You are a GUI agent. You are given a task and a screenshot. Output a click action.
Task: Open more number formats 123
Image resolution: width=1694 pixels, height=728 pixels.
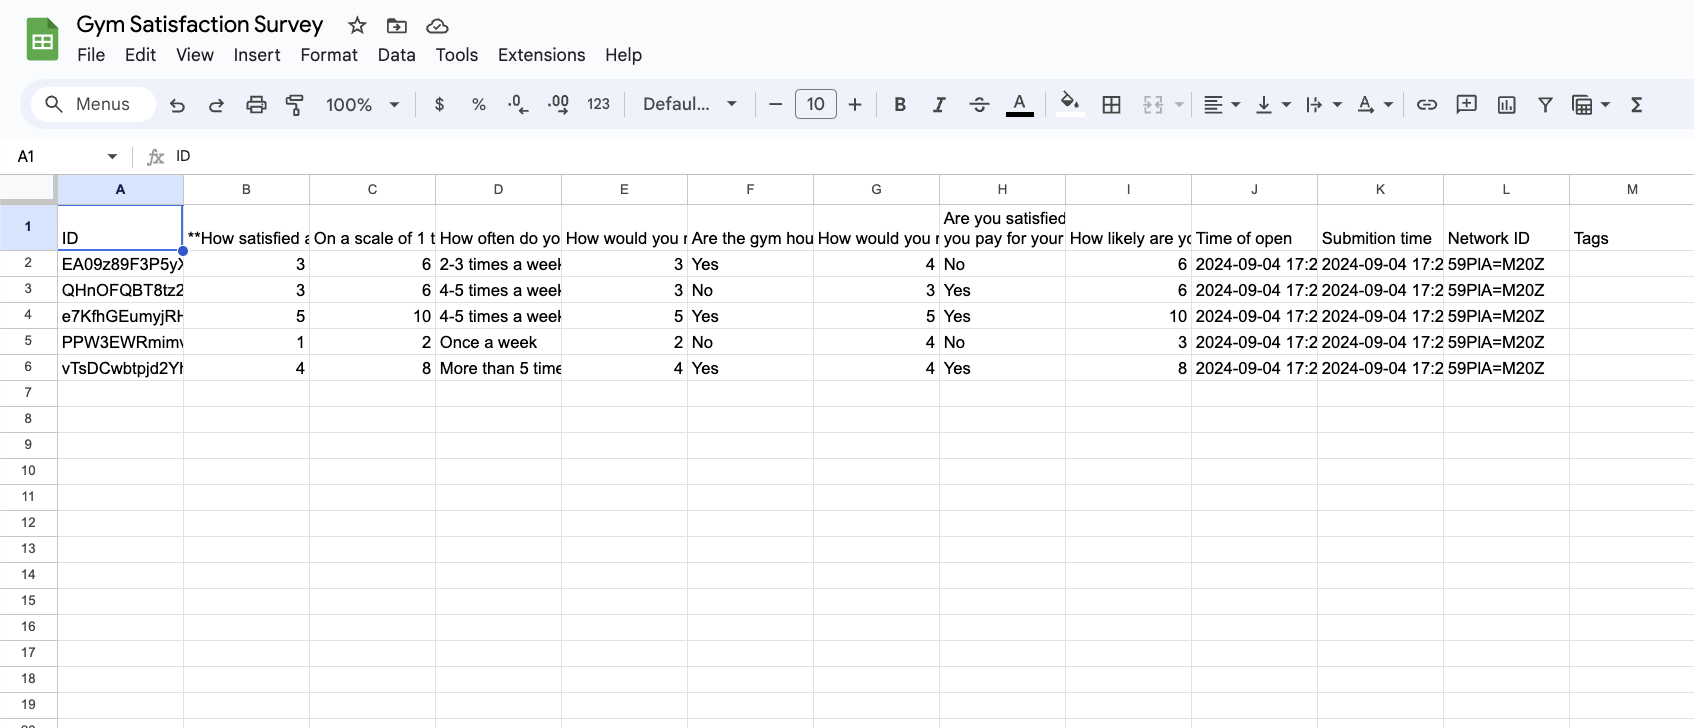point(598,104)
